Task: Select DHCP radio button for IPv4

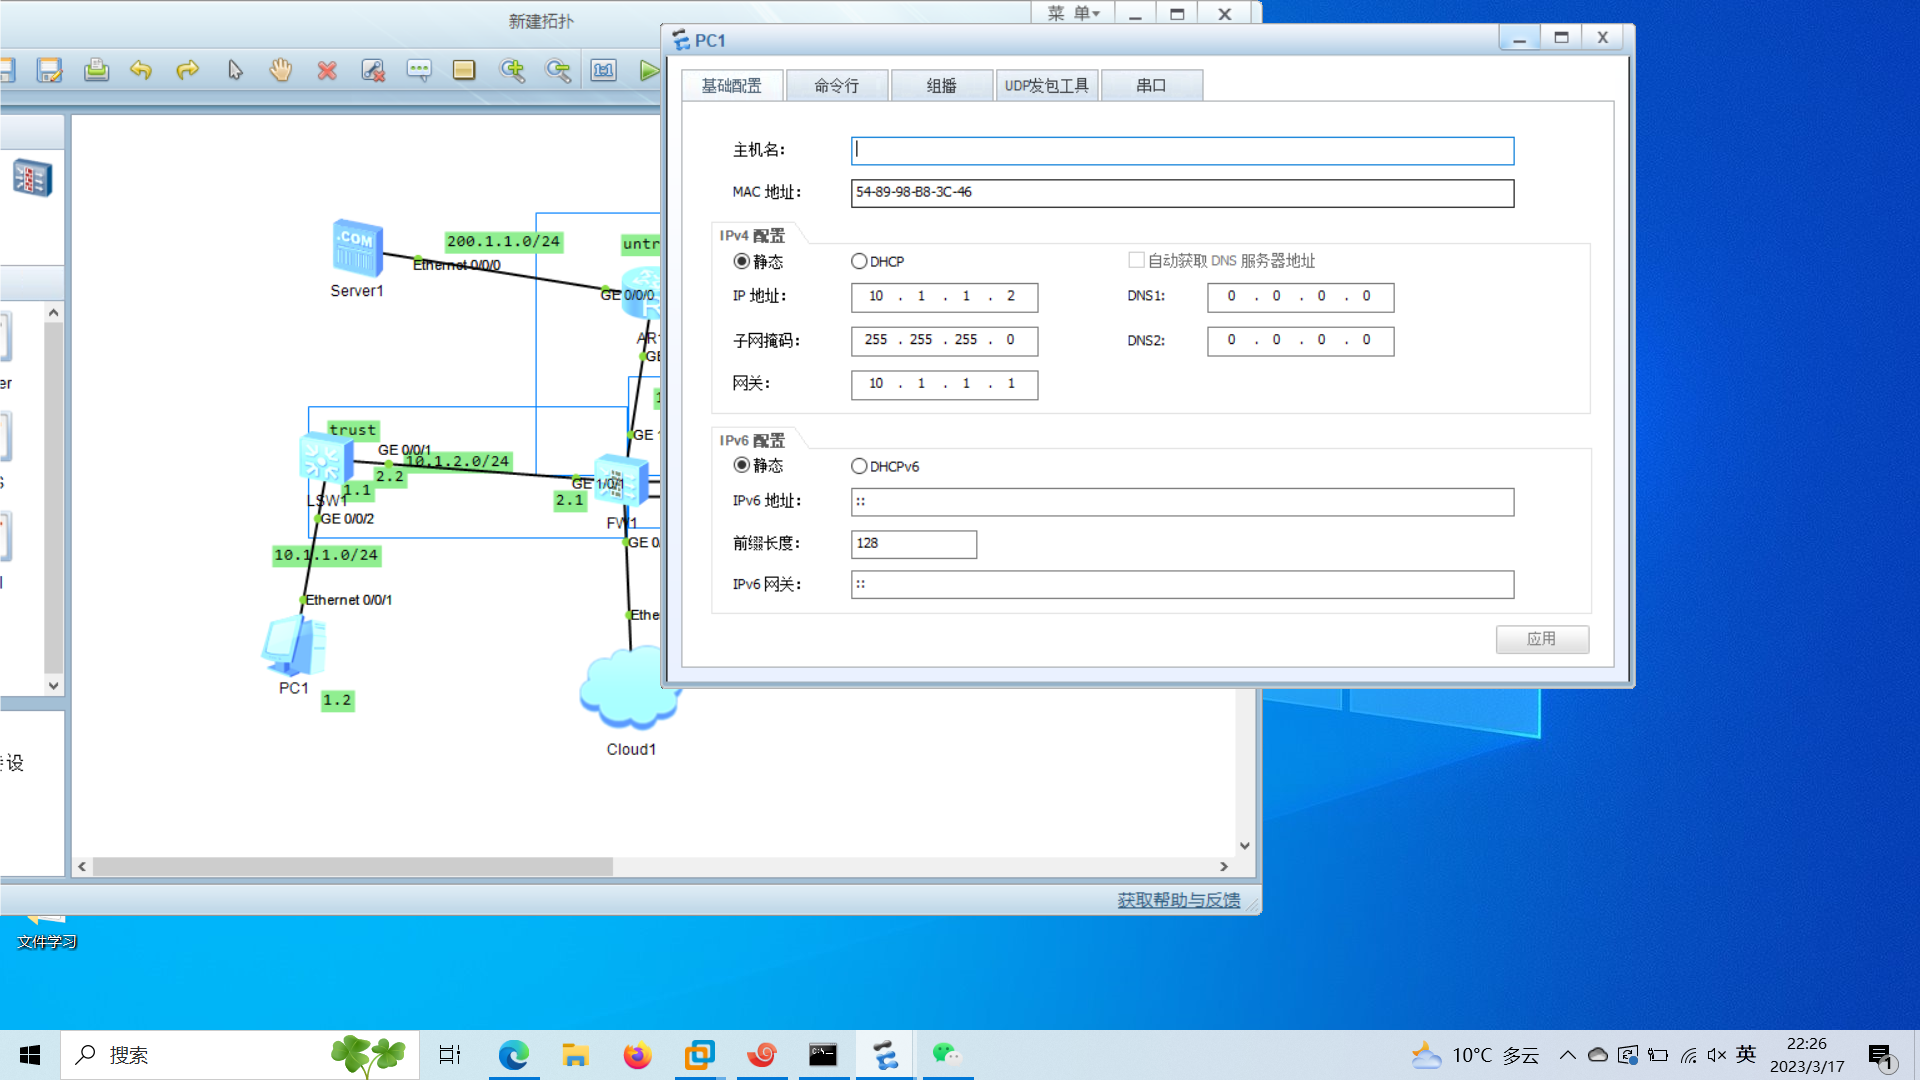Action: (x=859, y=262)
